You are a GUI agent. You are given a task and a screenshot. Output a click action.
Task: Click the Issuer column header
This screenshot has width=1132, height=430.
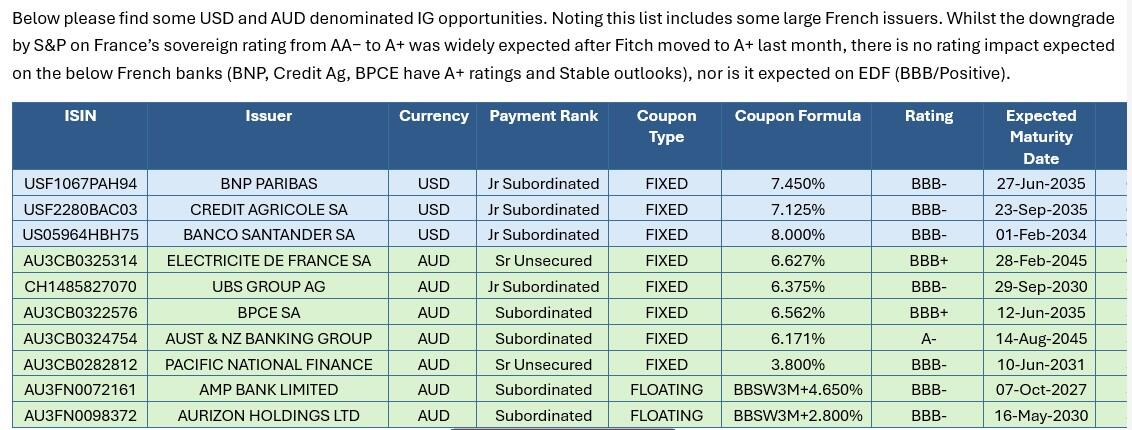pyautogui.click(x=268, y=116)
